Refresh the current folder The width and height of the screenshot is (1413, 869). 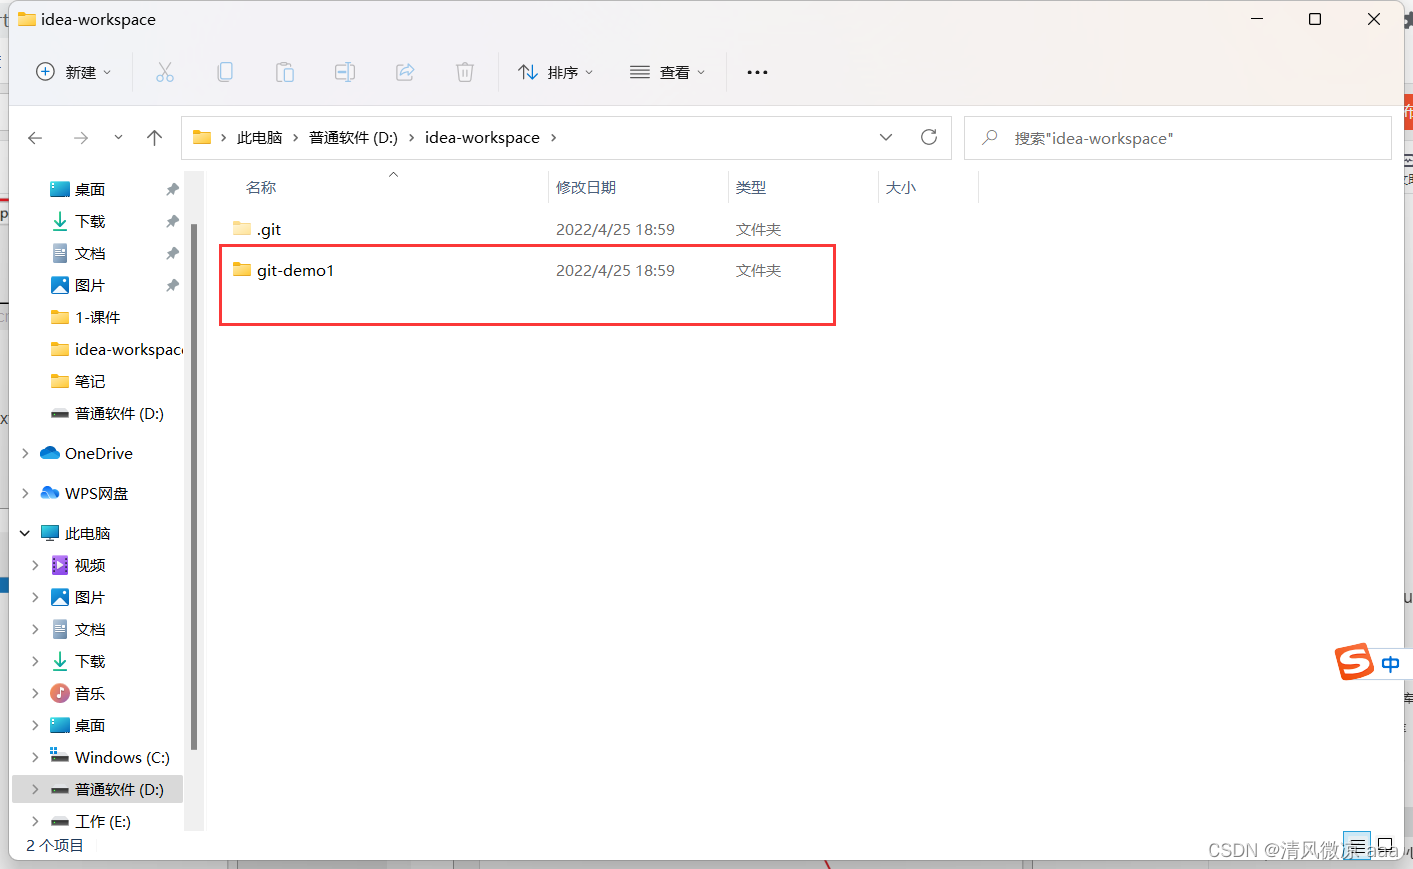tap(929, 138)
